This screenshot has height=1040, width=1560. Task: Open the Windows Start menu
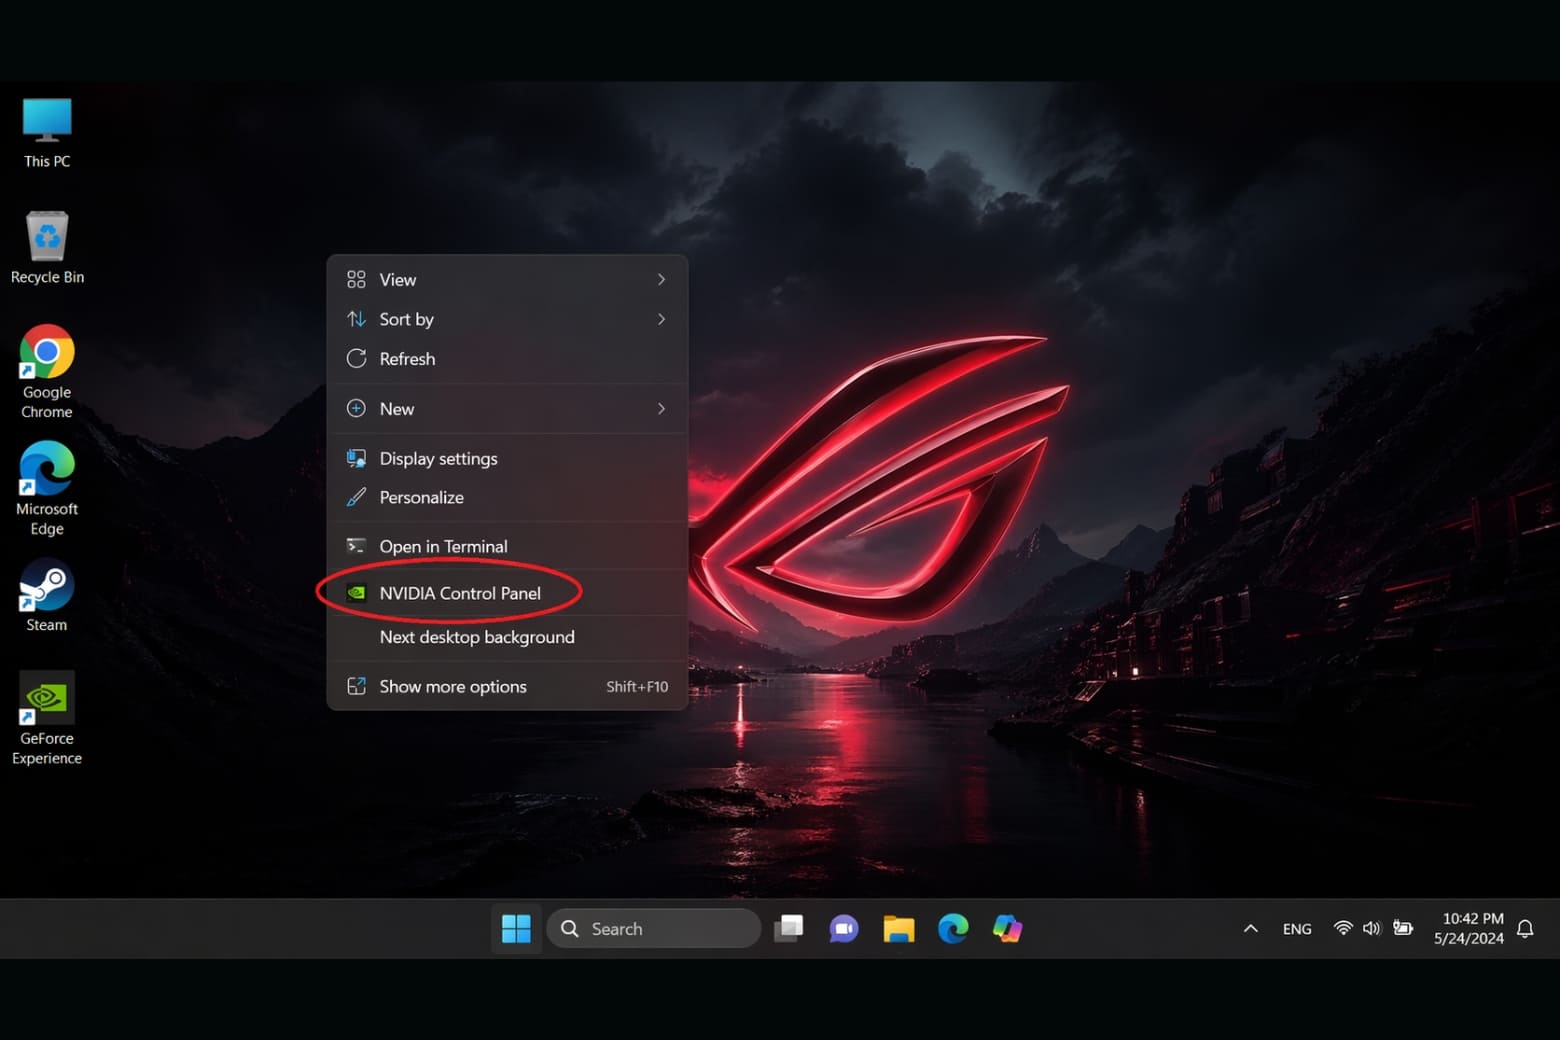(516, 929)
